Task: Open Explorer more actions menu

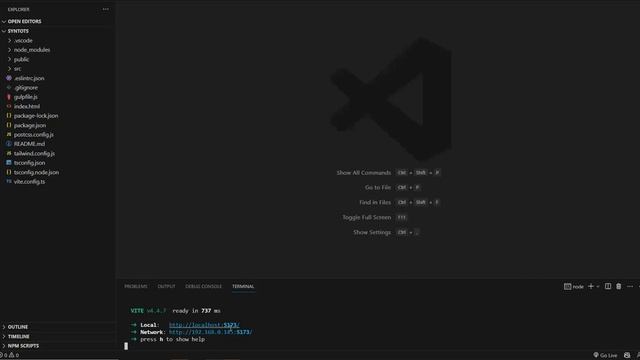Action: 105,9
